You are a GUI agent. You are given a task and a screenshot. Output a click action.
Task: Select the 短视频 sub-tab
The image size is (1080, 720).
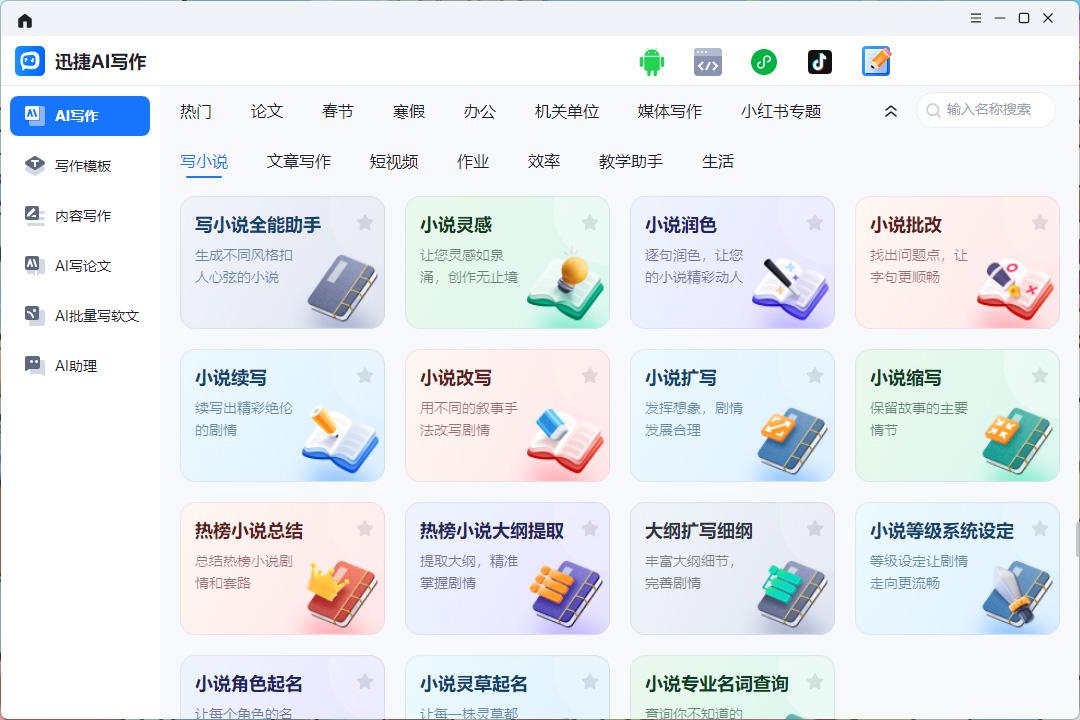tap(394, 162)
